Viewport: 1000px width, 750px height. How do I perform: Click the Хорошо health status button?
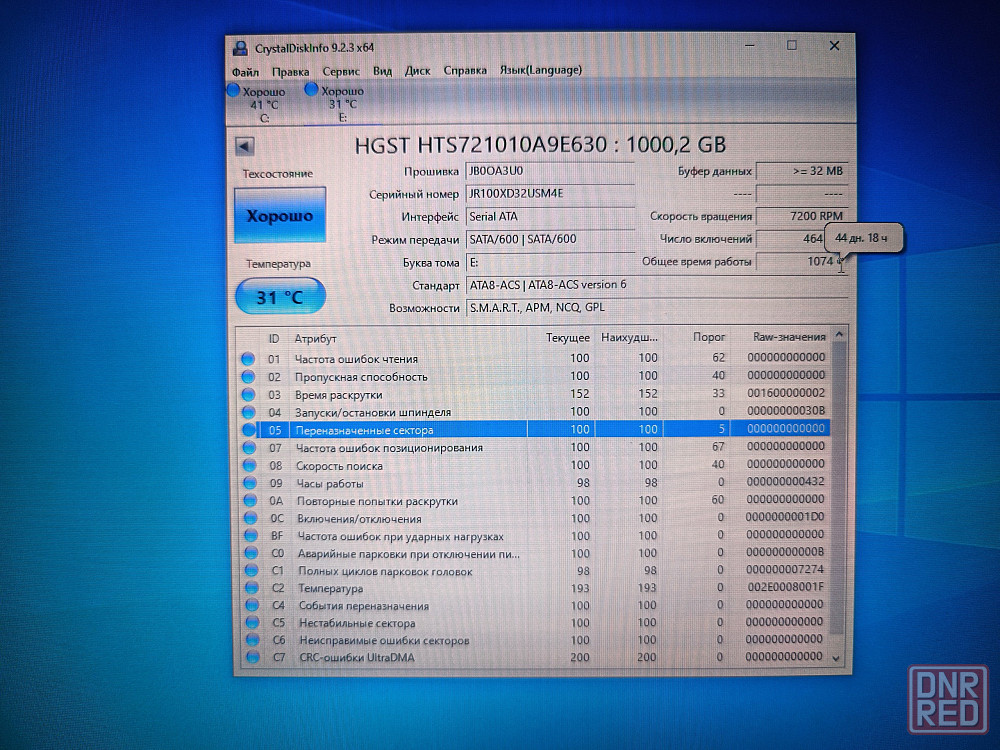click(280, 215)
